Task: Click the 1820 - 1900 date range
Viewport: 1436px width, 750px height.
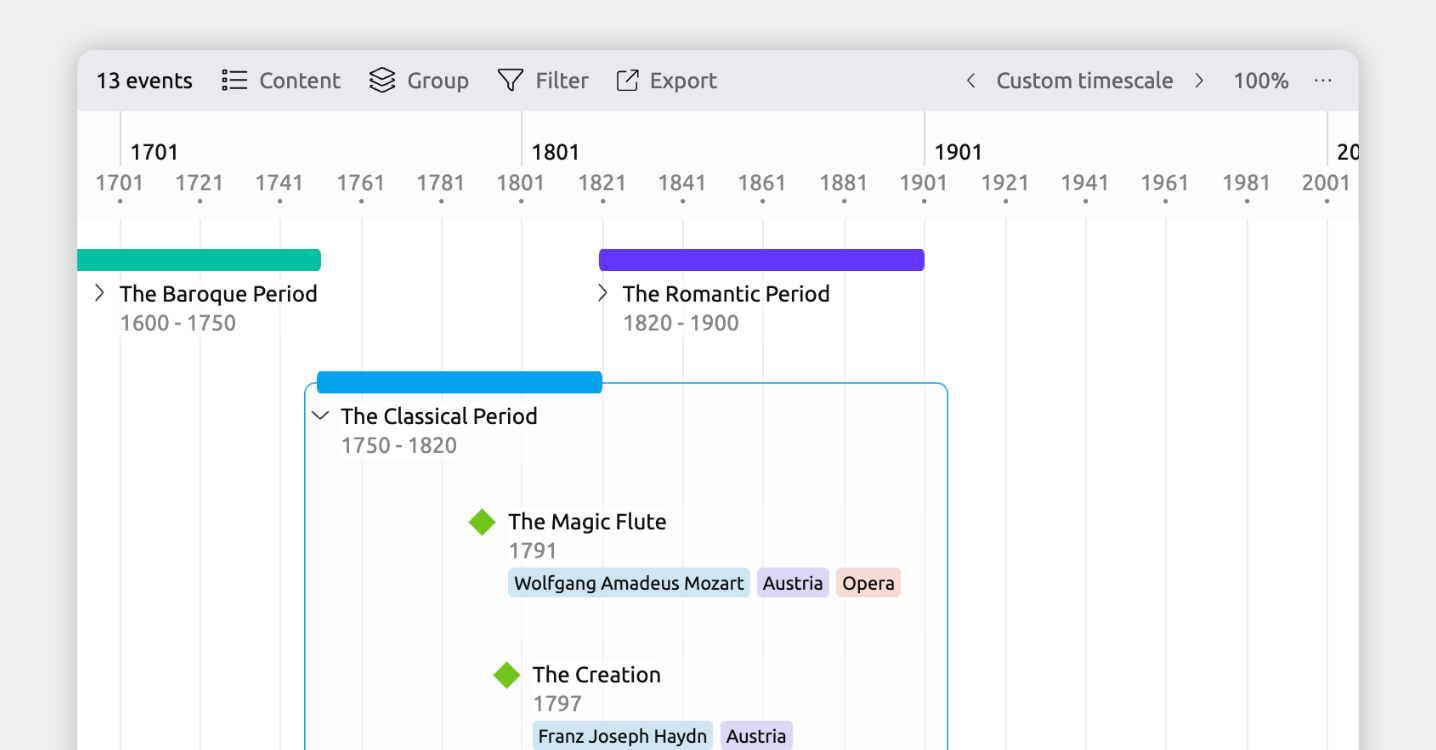Action: click(x=681, y=323)
